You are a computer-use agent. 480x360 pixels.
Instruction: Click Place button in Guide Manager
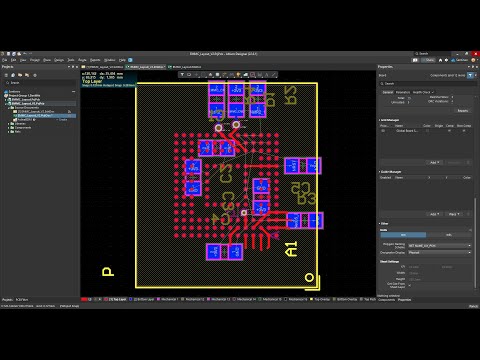click(x=454, y=214)
